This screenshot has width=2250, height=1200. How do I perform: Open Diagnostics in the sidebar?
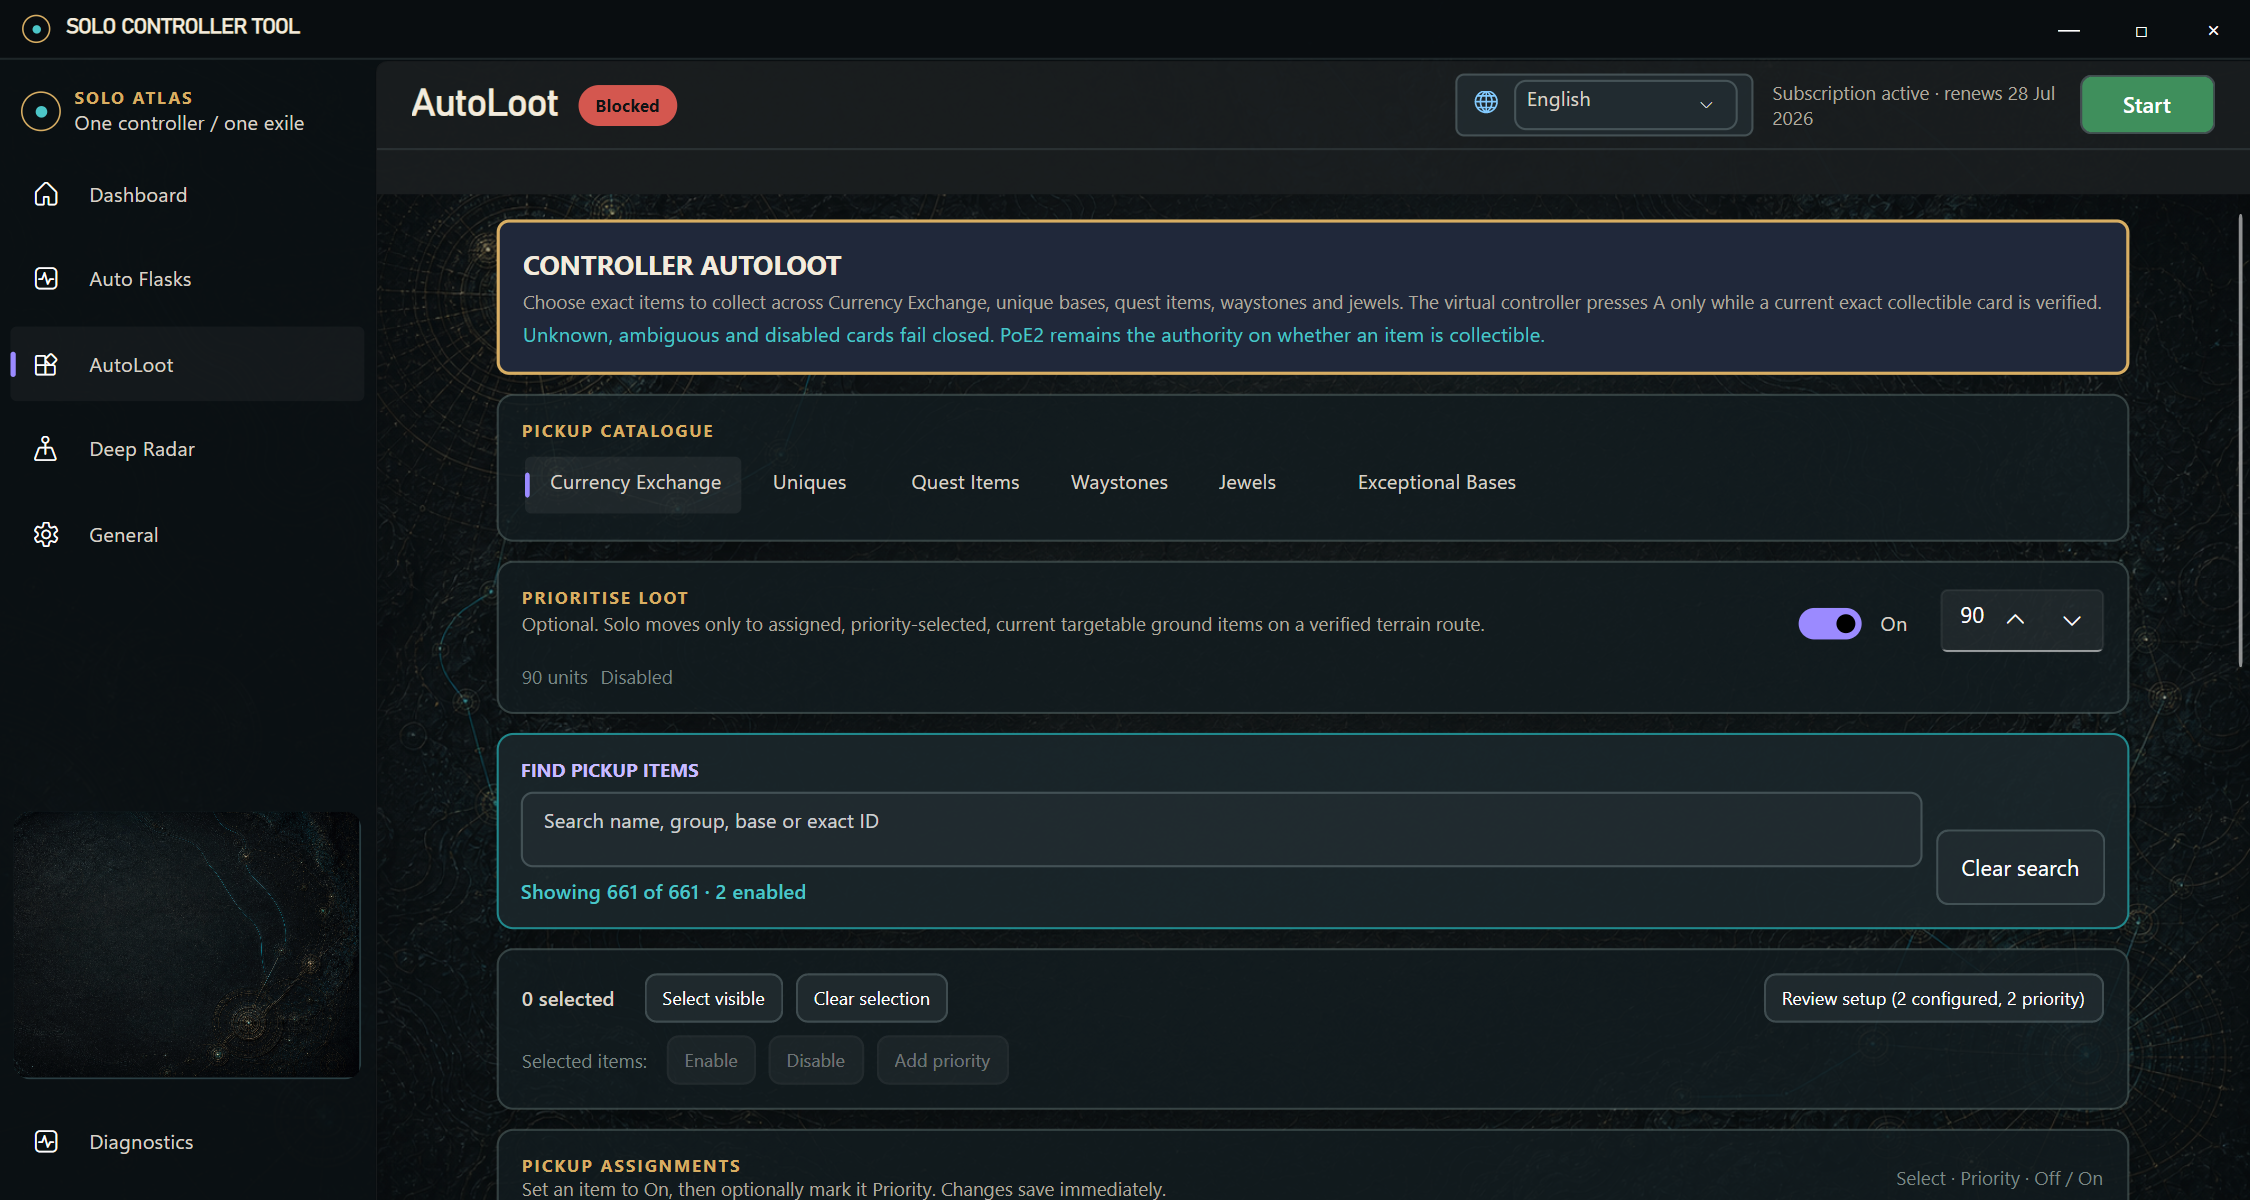(x=187, y=1142)
